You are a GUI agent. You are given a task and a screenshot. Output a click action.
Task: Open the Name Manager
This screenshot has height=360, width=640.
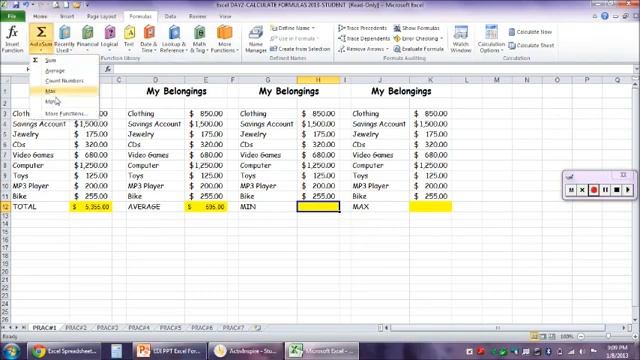256,38
